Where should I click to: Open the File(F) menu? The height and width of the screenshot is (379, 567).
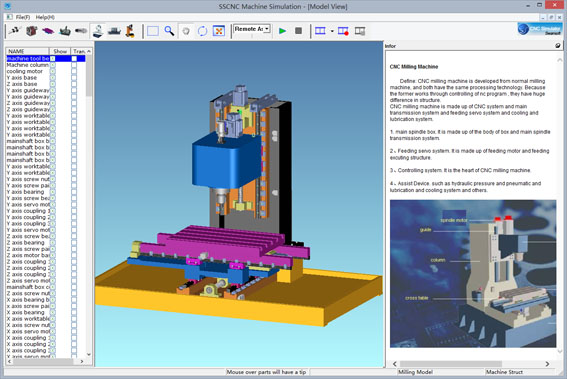click(22, 17)
